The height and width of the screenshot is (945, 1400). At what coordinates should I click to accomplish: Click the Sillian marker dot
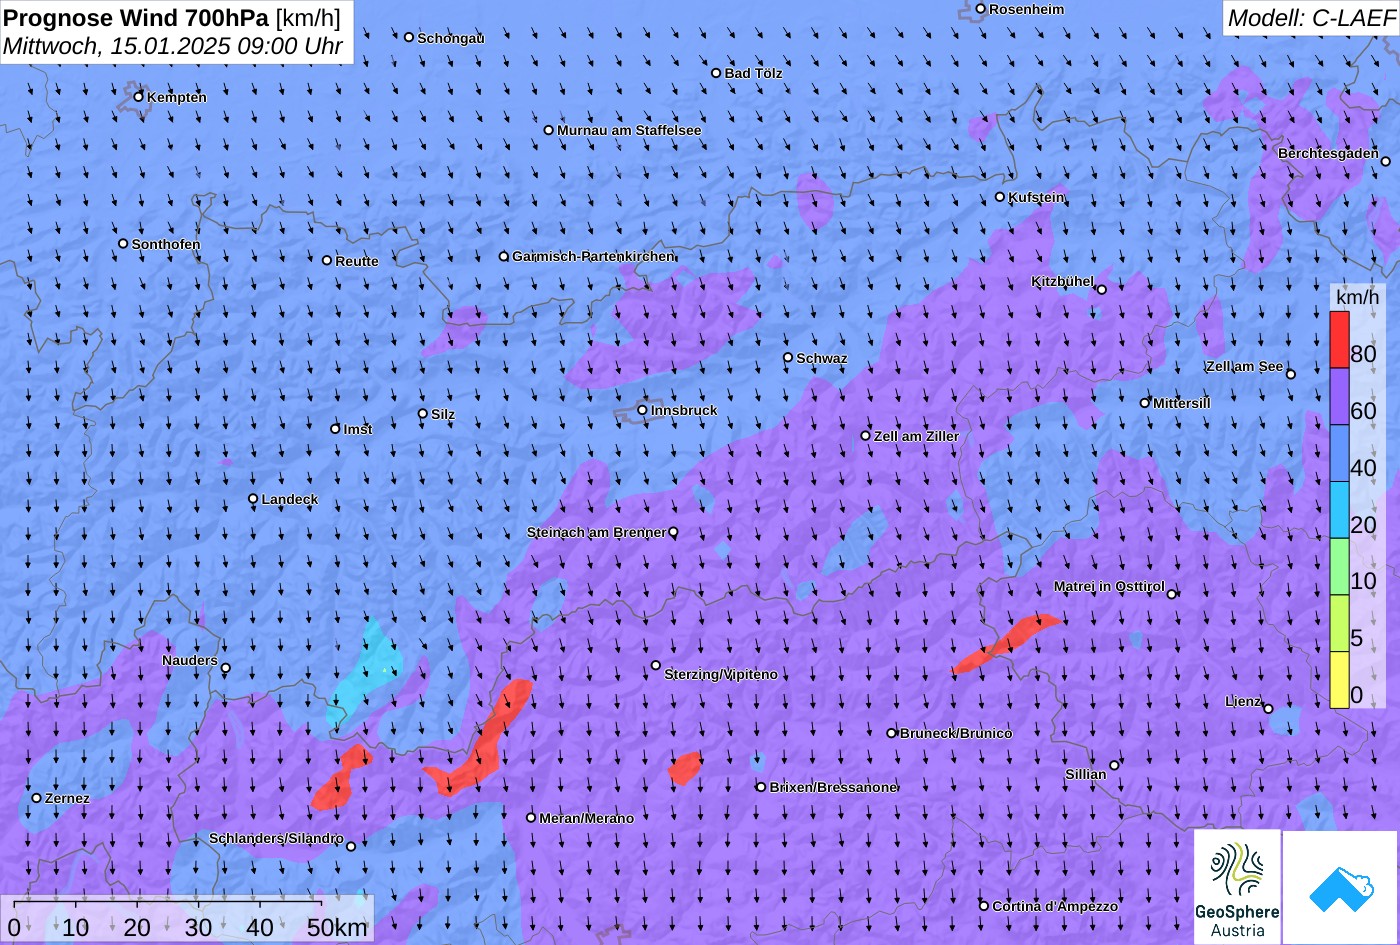click(x=1115, y=765)
